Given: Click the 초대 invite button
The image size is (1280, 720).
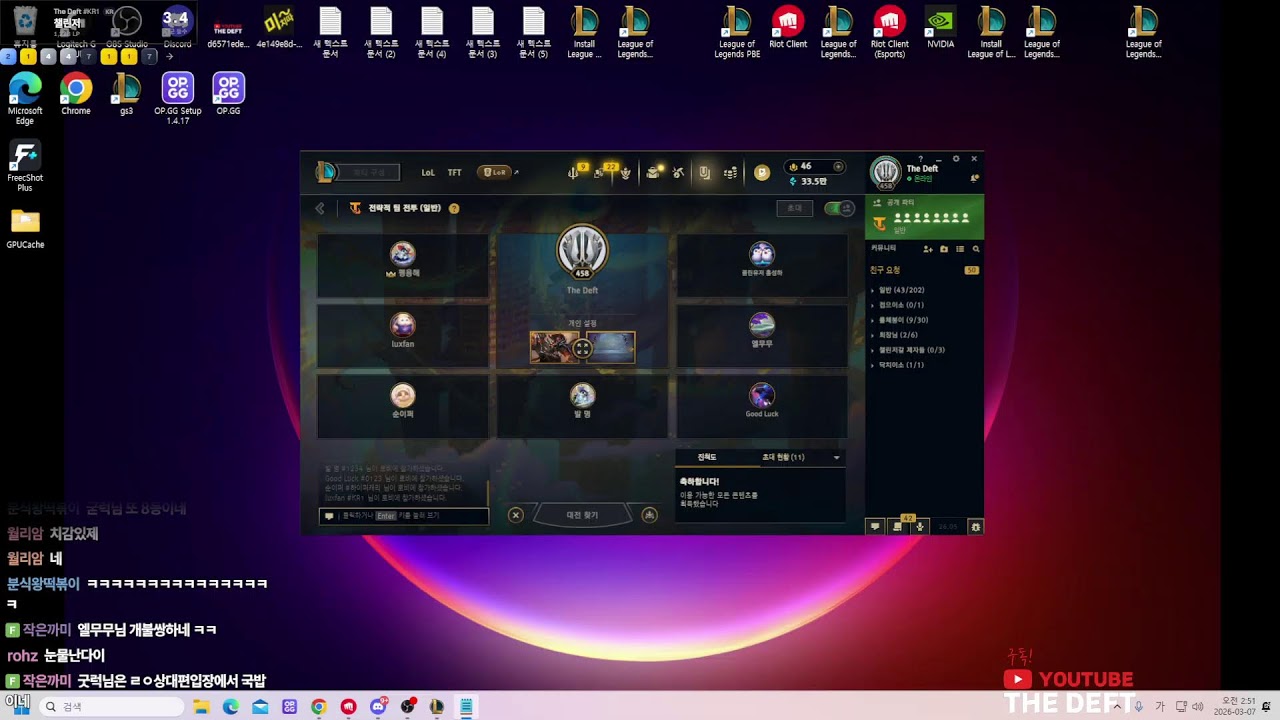Looking at the screenshot, I should 794,208.
